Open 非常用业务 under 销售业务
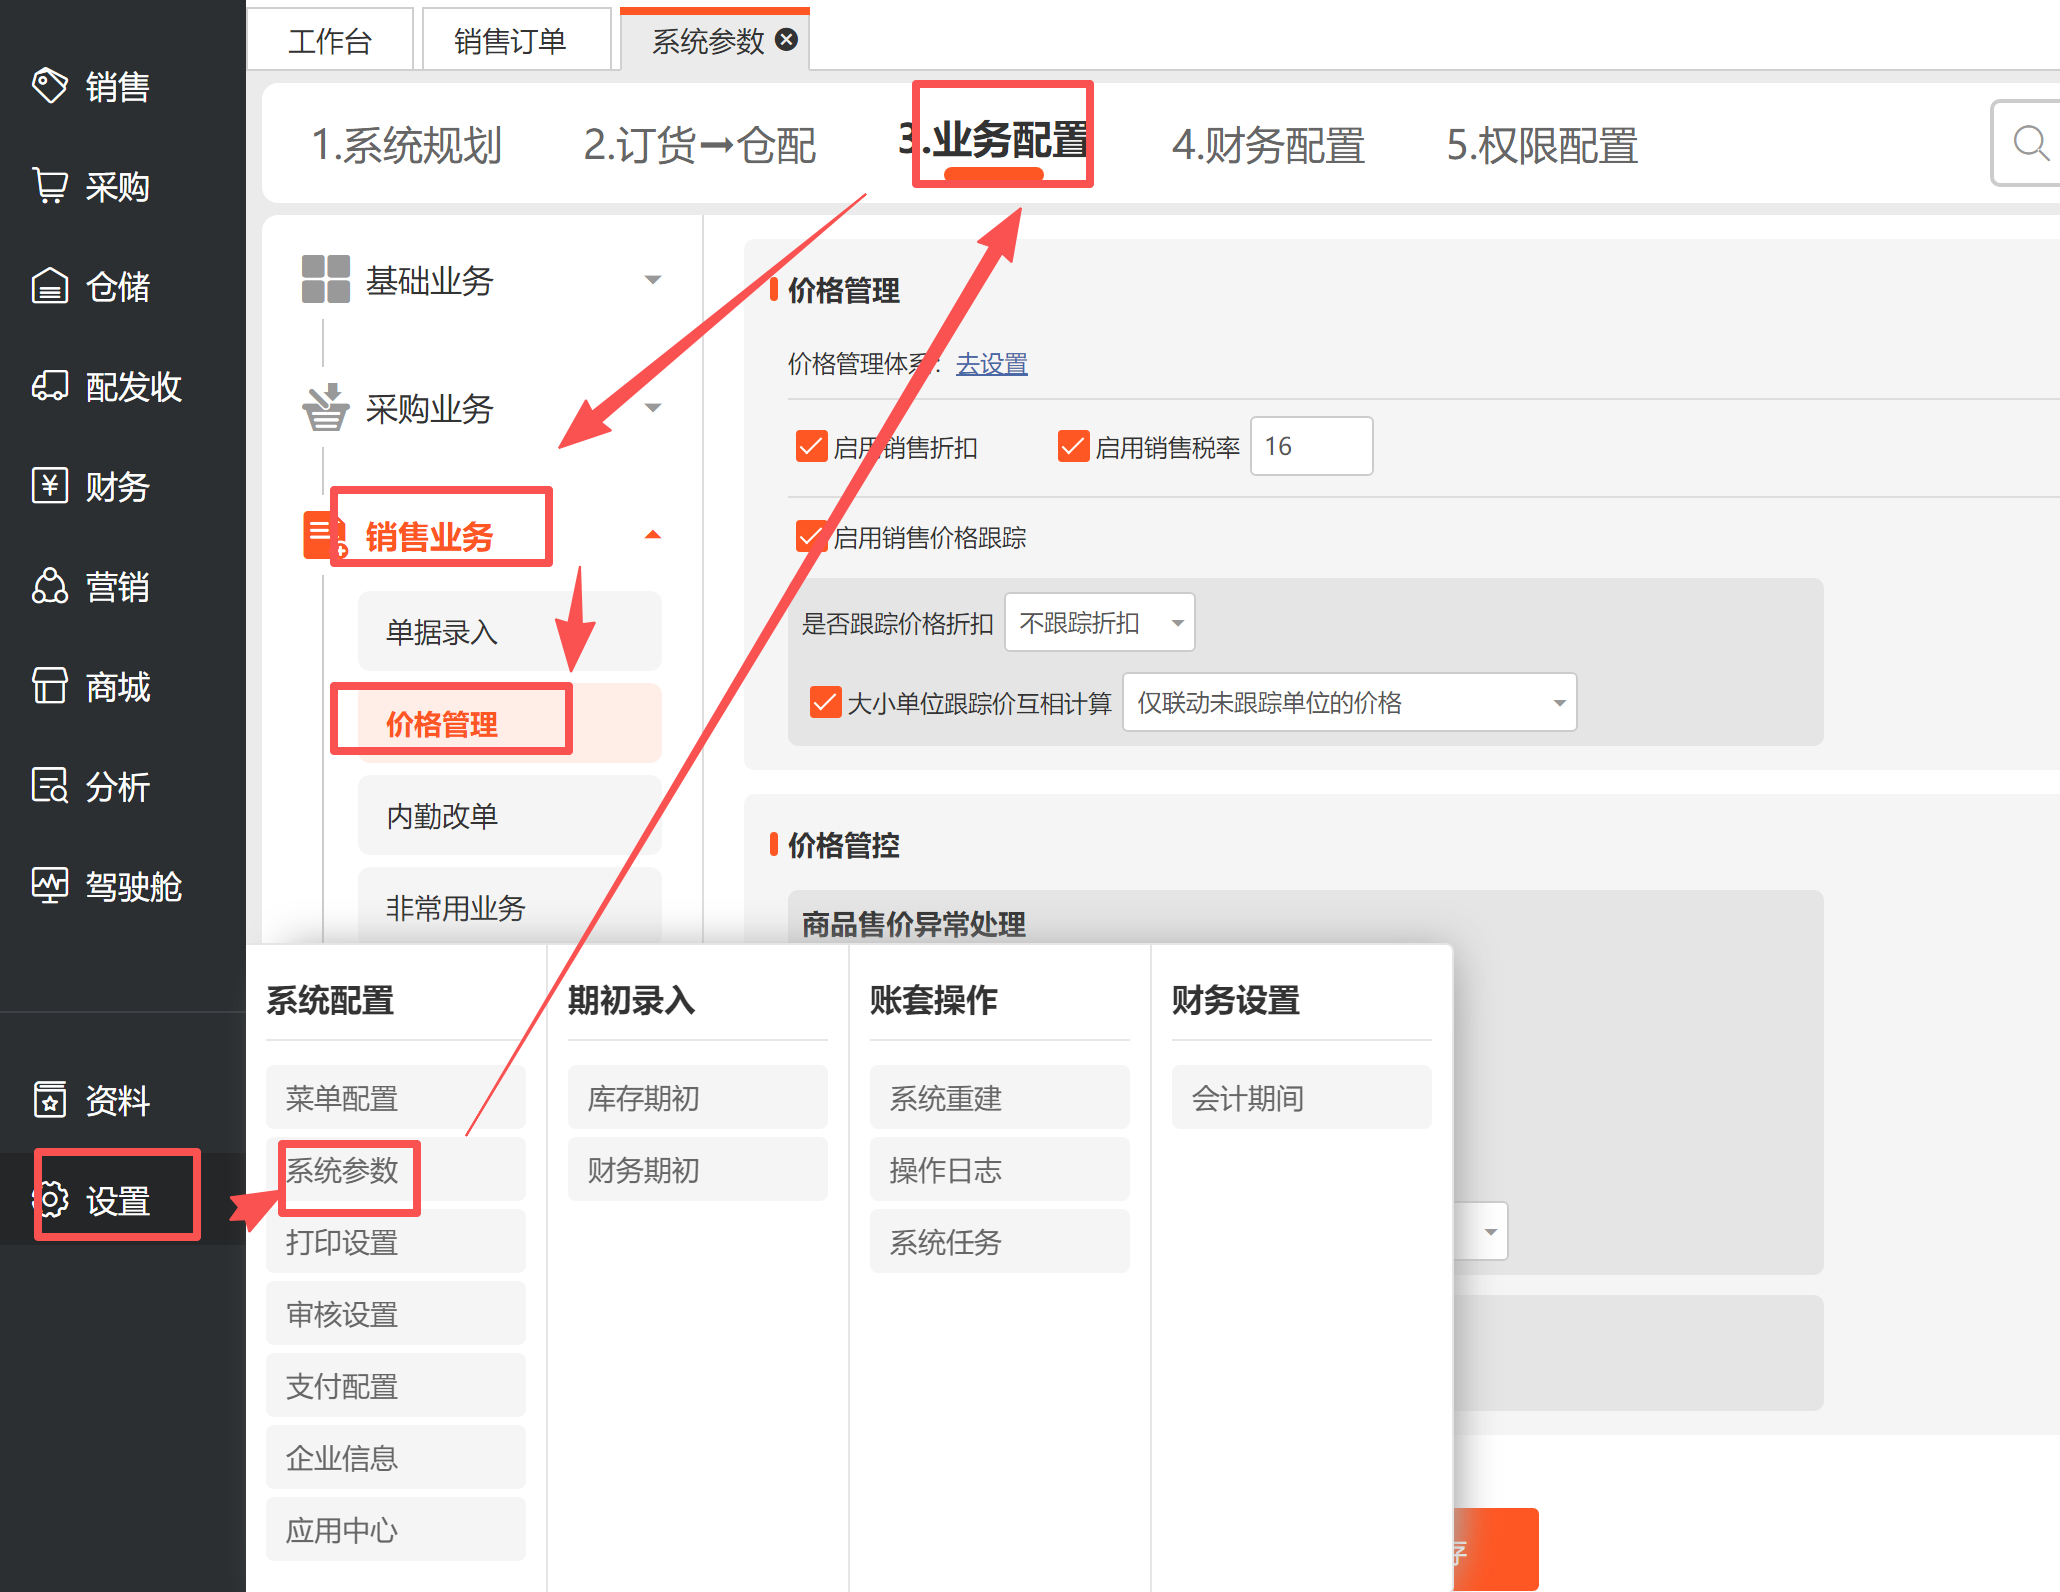This screenshot has height=1592, width=2060. [510, 907]
